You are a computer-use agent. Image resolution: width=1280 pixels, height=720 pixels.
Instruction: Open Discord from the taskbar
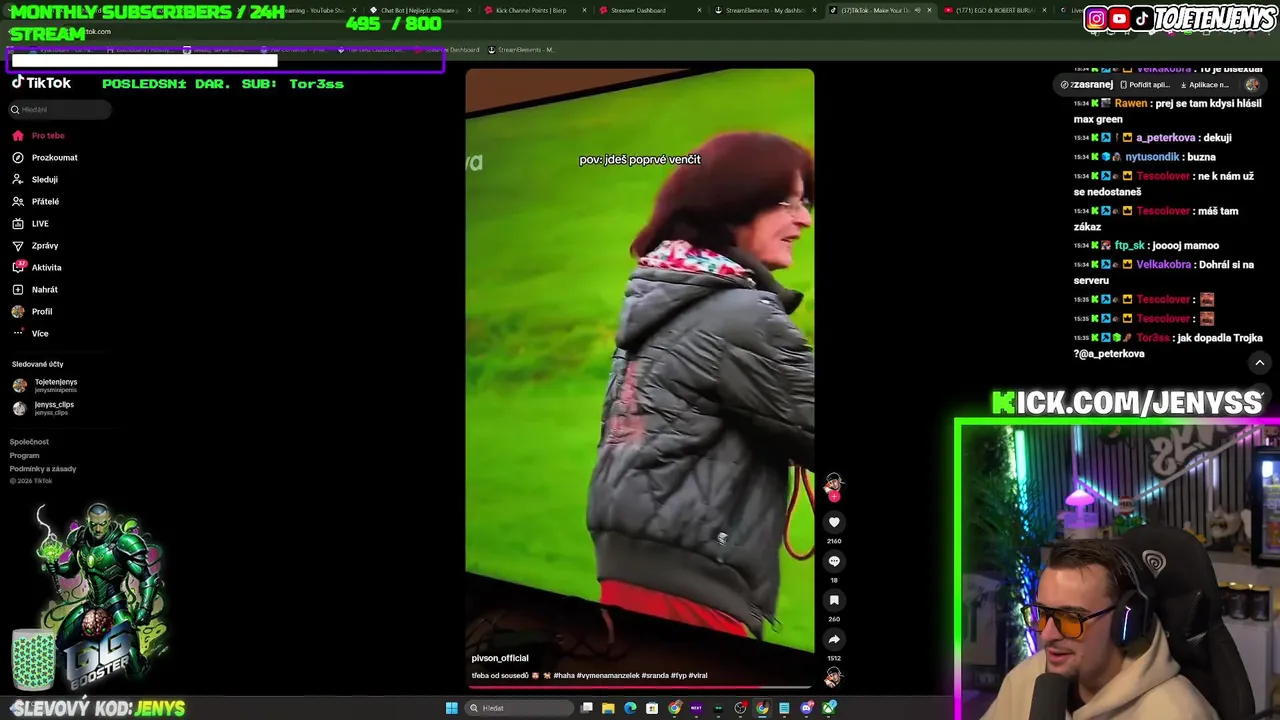807,708
